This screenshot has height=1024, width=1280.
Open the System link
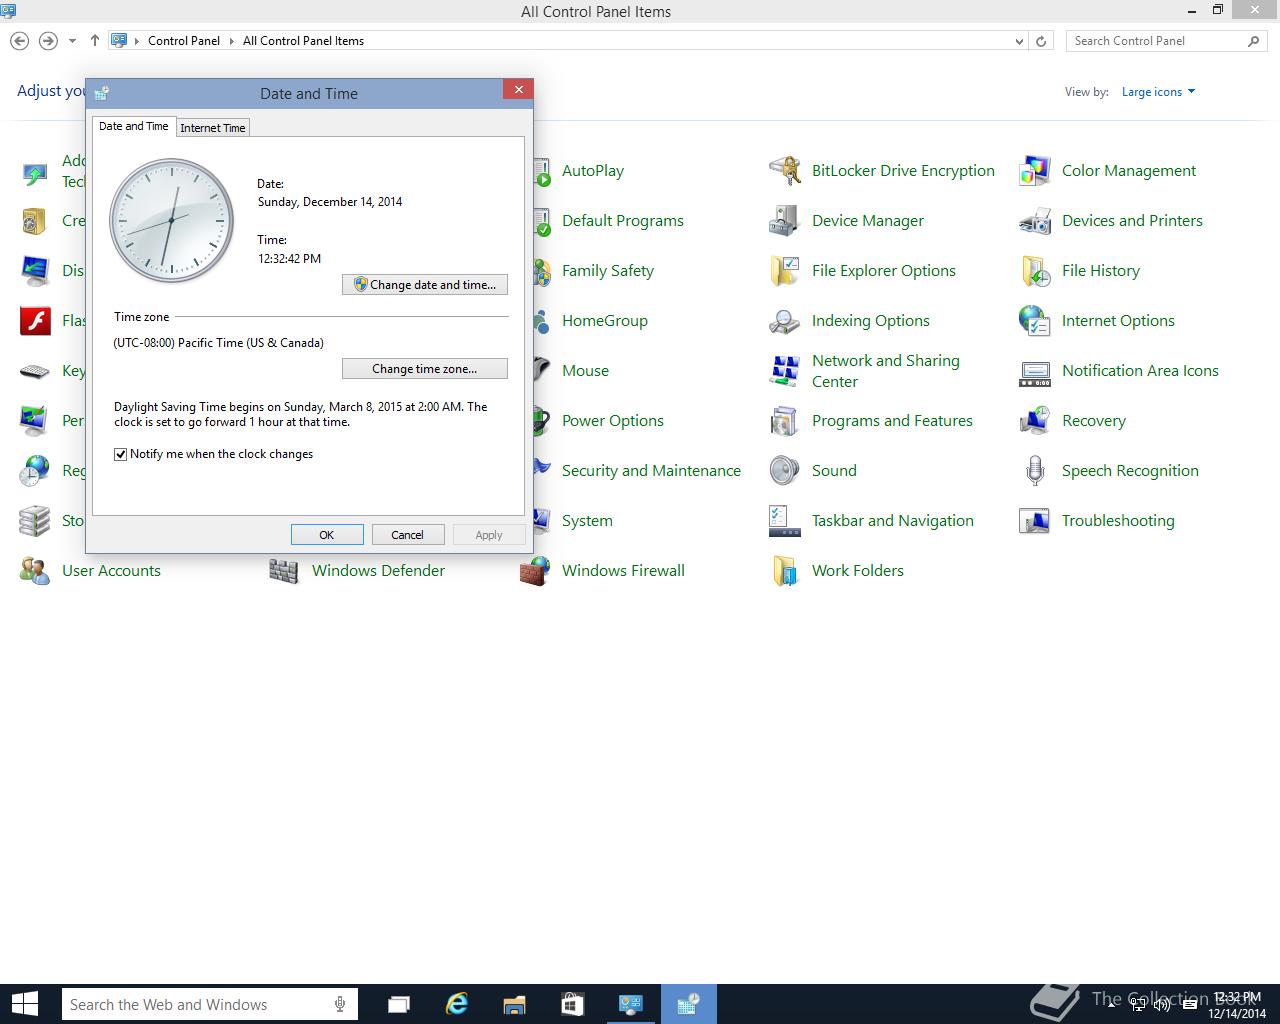587,521
